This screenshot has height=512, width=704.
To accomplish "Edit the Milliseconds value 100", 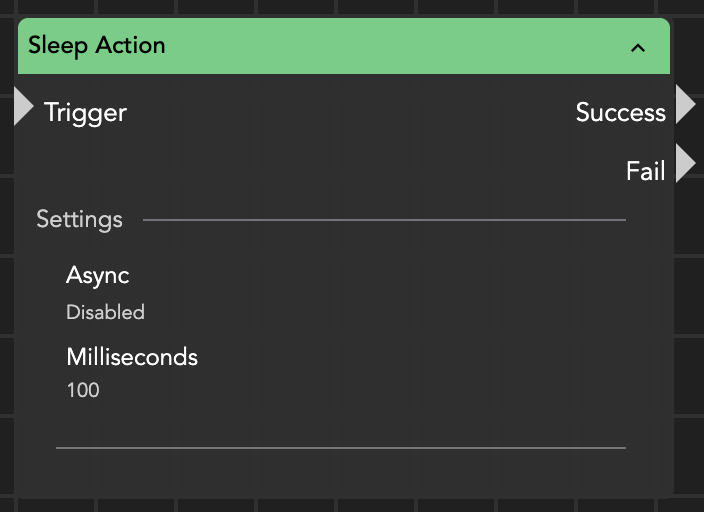I will [x=83, y=391].
